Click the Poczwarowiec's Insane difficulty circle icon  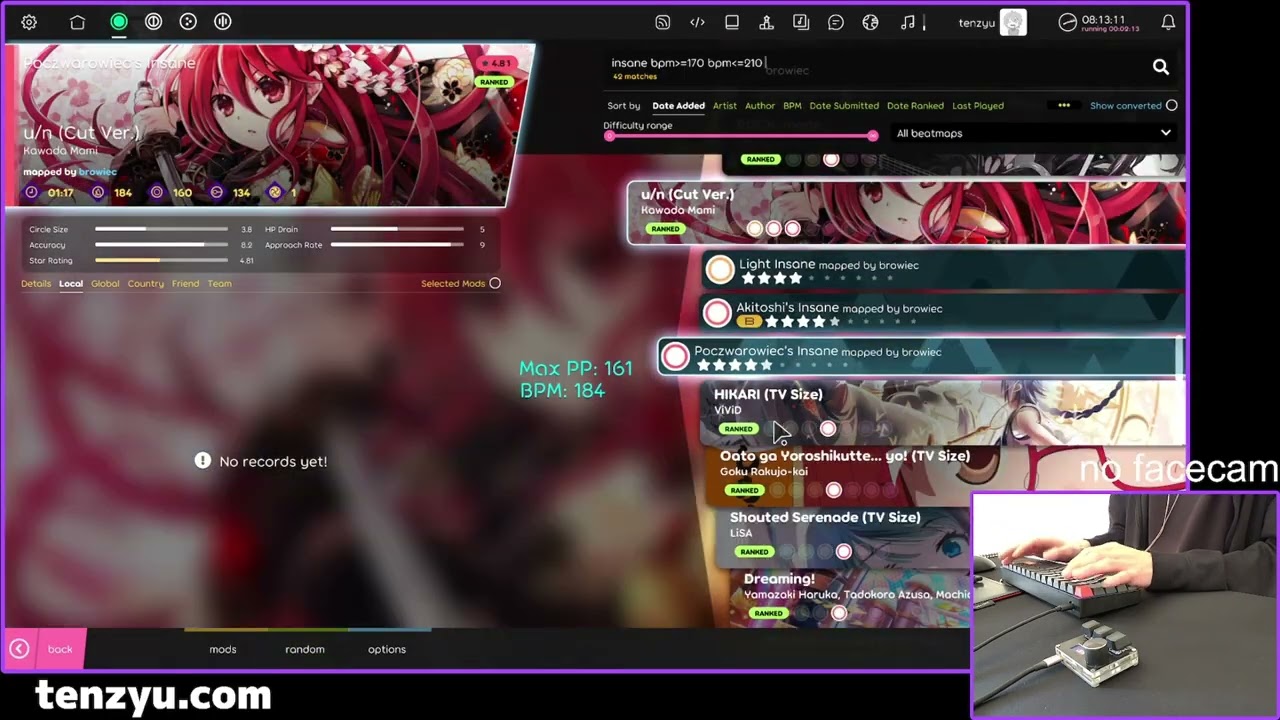(x=675, y=356)
